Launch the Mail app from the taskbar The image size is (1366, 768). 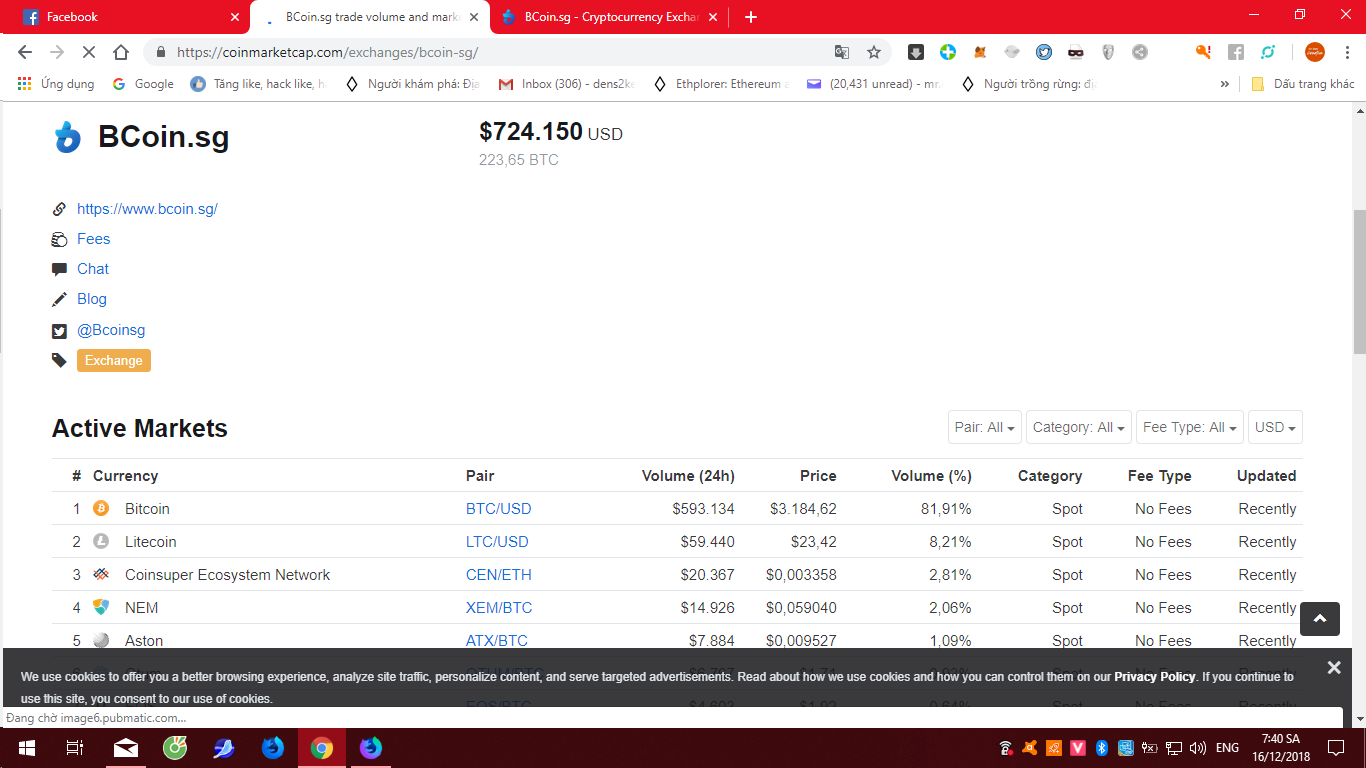click(x=126, y=748)
